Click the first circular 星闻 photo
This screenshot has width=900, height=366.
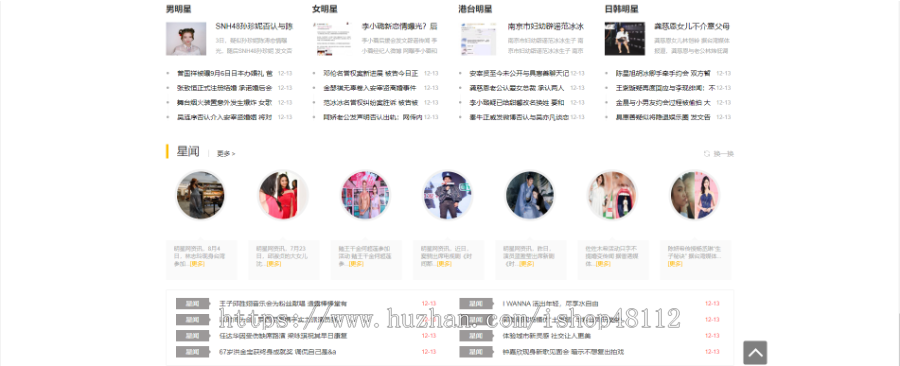point(200,195)
